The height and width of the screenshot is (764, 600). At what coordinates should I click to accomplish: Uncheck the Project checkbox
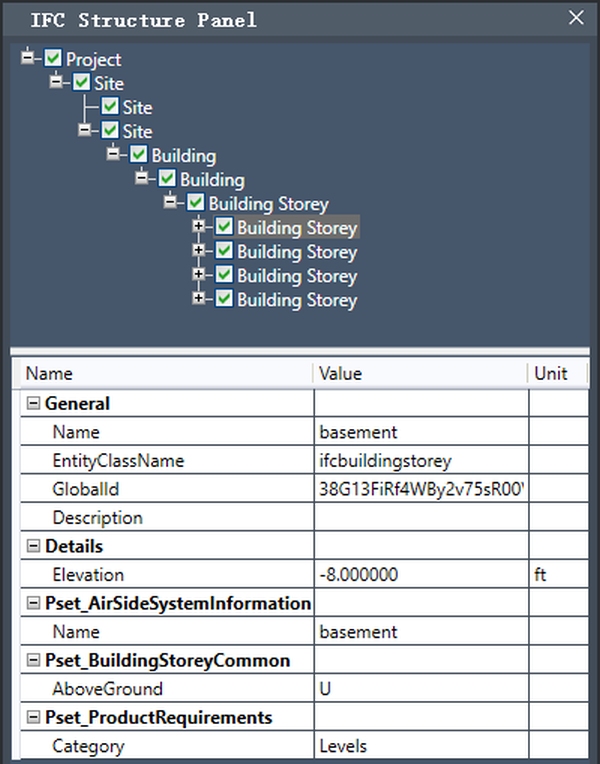pyautogui.click(x=53, y=60)
